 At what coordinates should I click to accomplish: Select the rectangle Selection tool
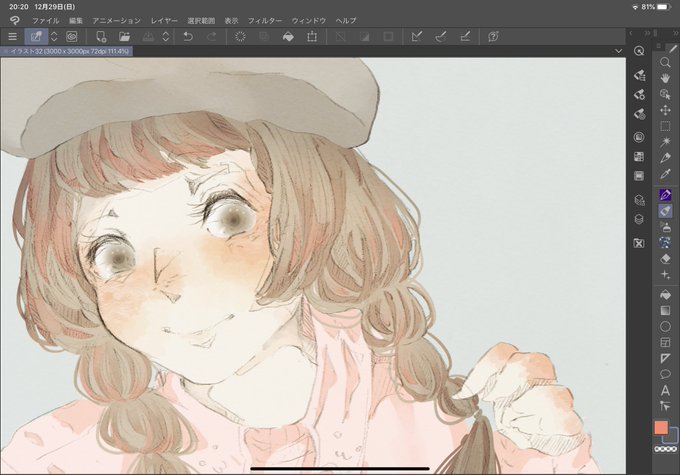[665, 126]
